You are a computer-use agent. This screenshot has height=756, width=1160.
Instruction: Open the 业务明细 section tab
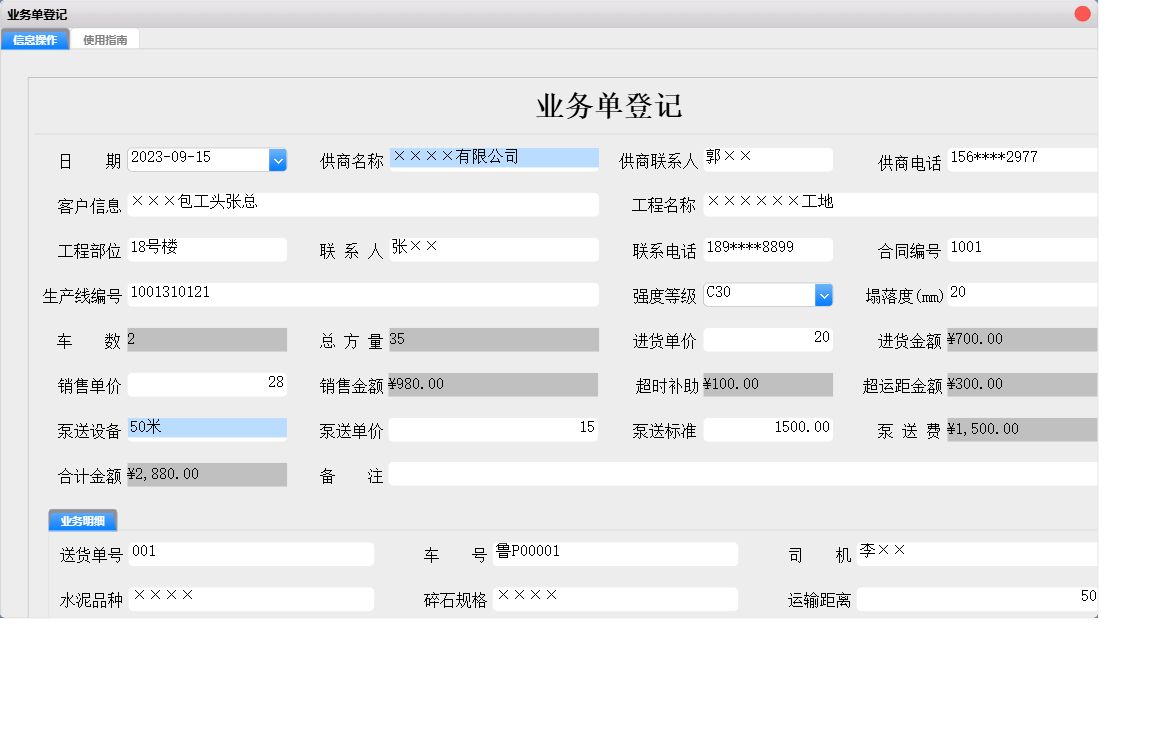pos(82,520)
